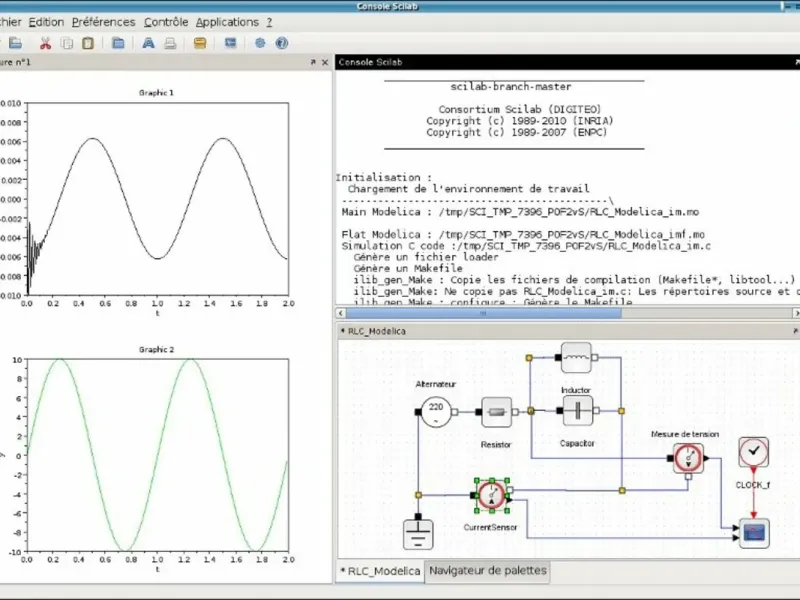Screen dimensions: 800x600
Task: Click the console horizontal scrollbar thumb
Action: click(483, 313)
